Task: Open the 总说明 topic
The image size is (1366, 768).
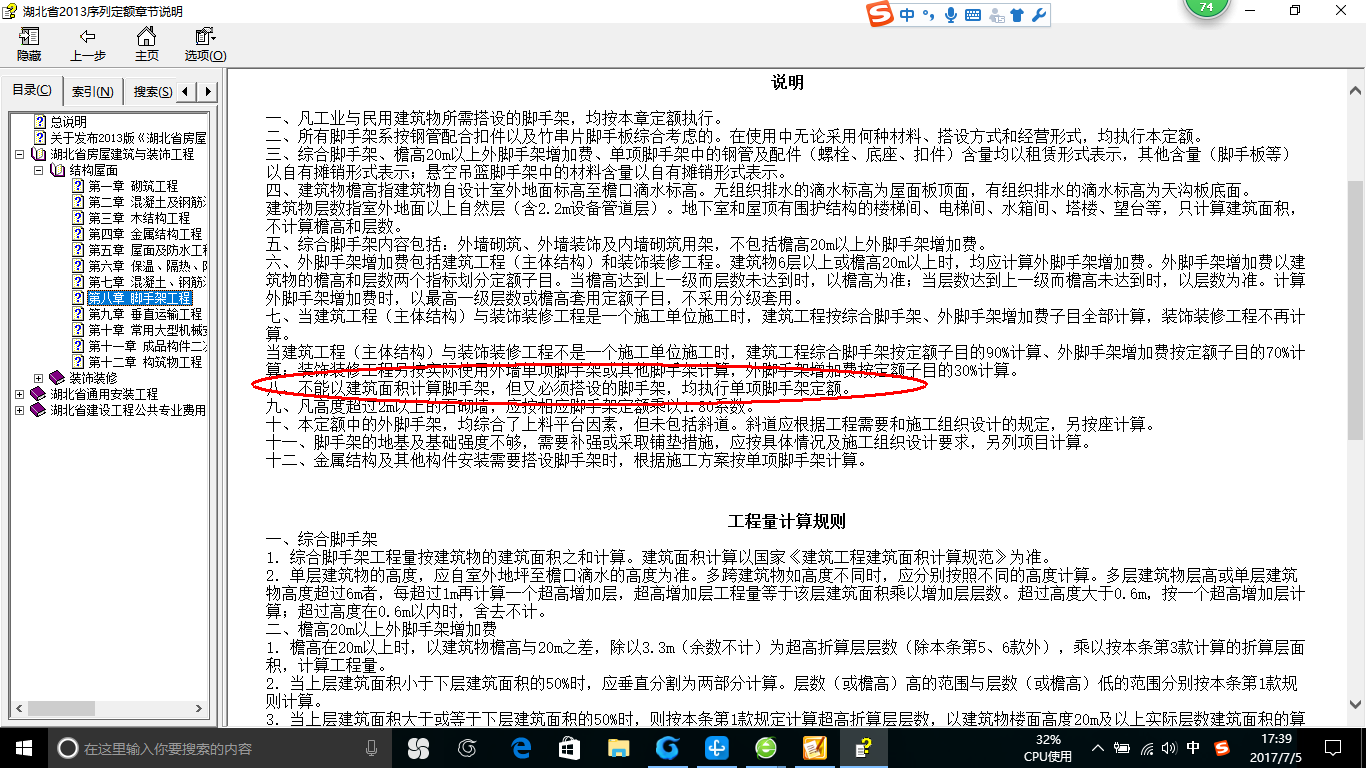Action: coord(68,122)
